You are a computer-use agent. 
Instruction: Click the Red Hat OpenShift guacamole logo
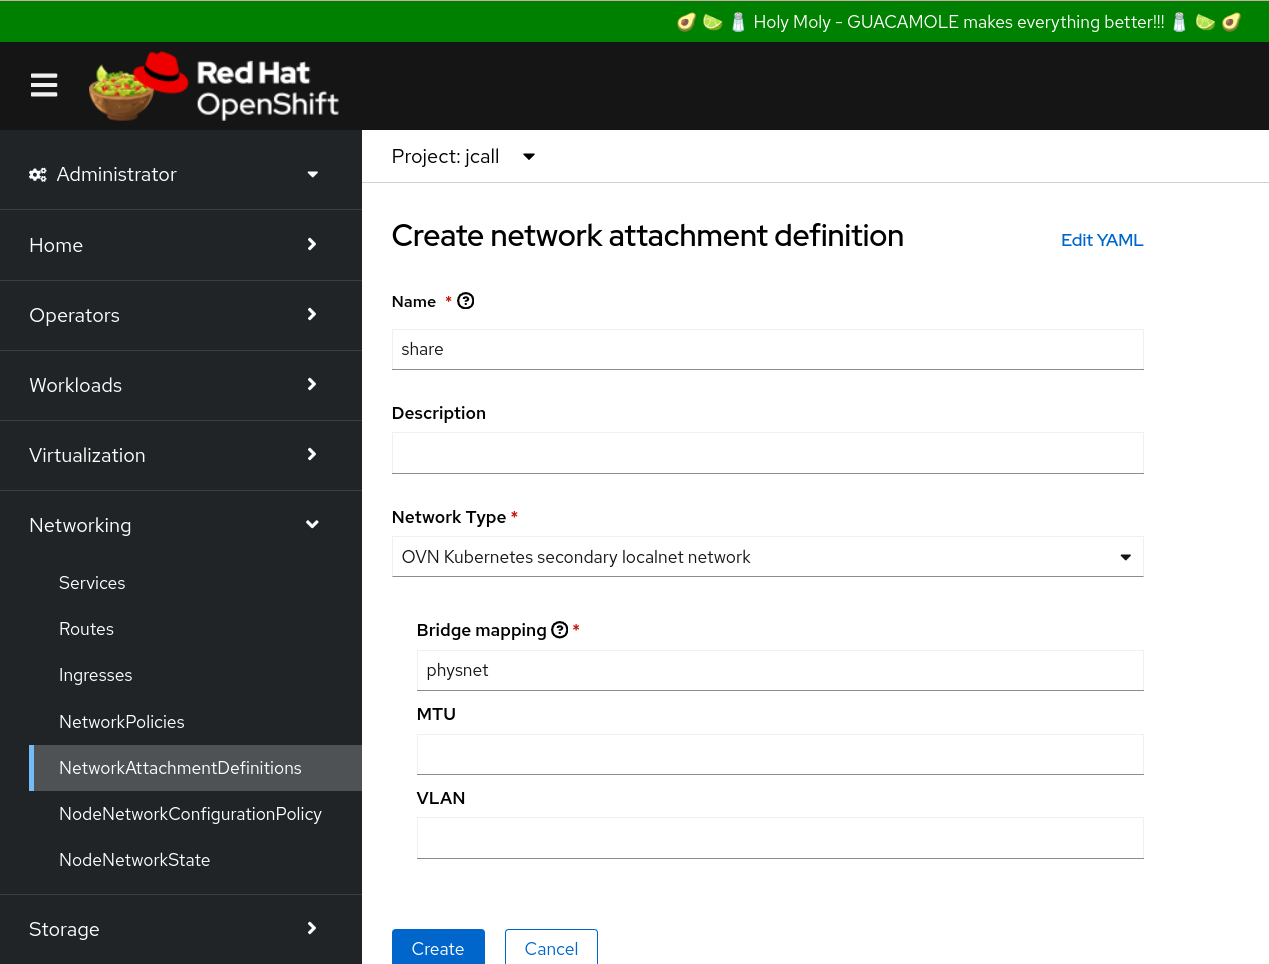coord(214,86)
